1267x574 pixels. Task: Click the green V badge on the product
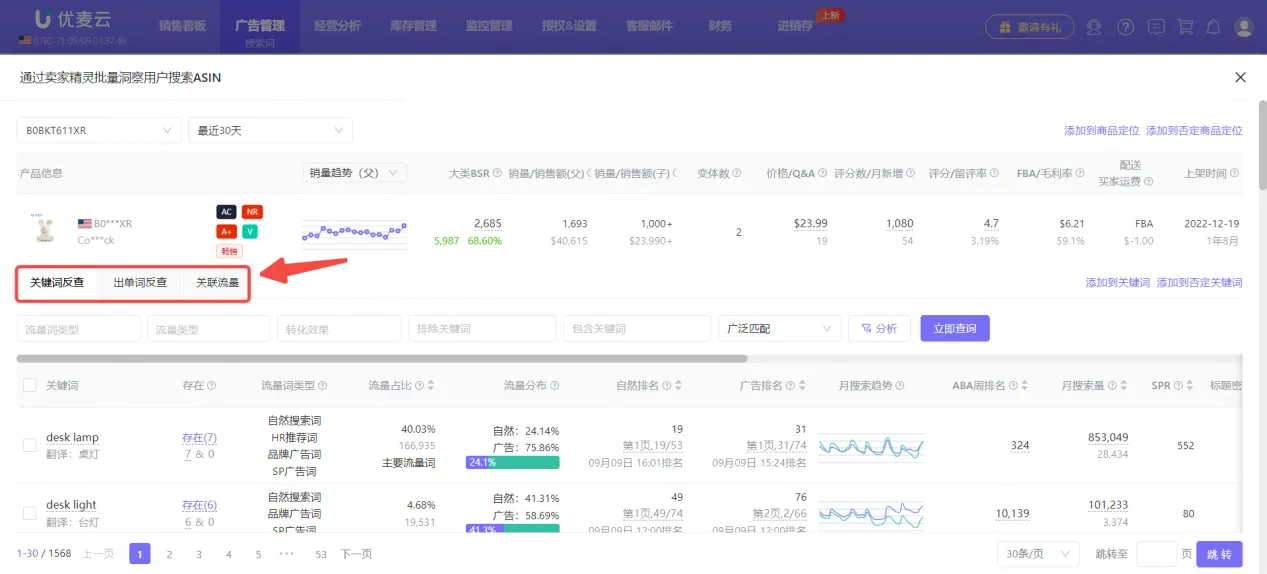(x=249, y=231)
